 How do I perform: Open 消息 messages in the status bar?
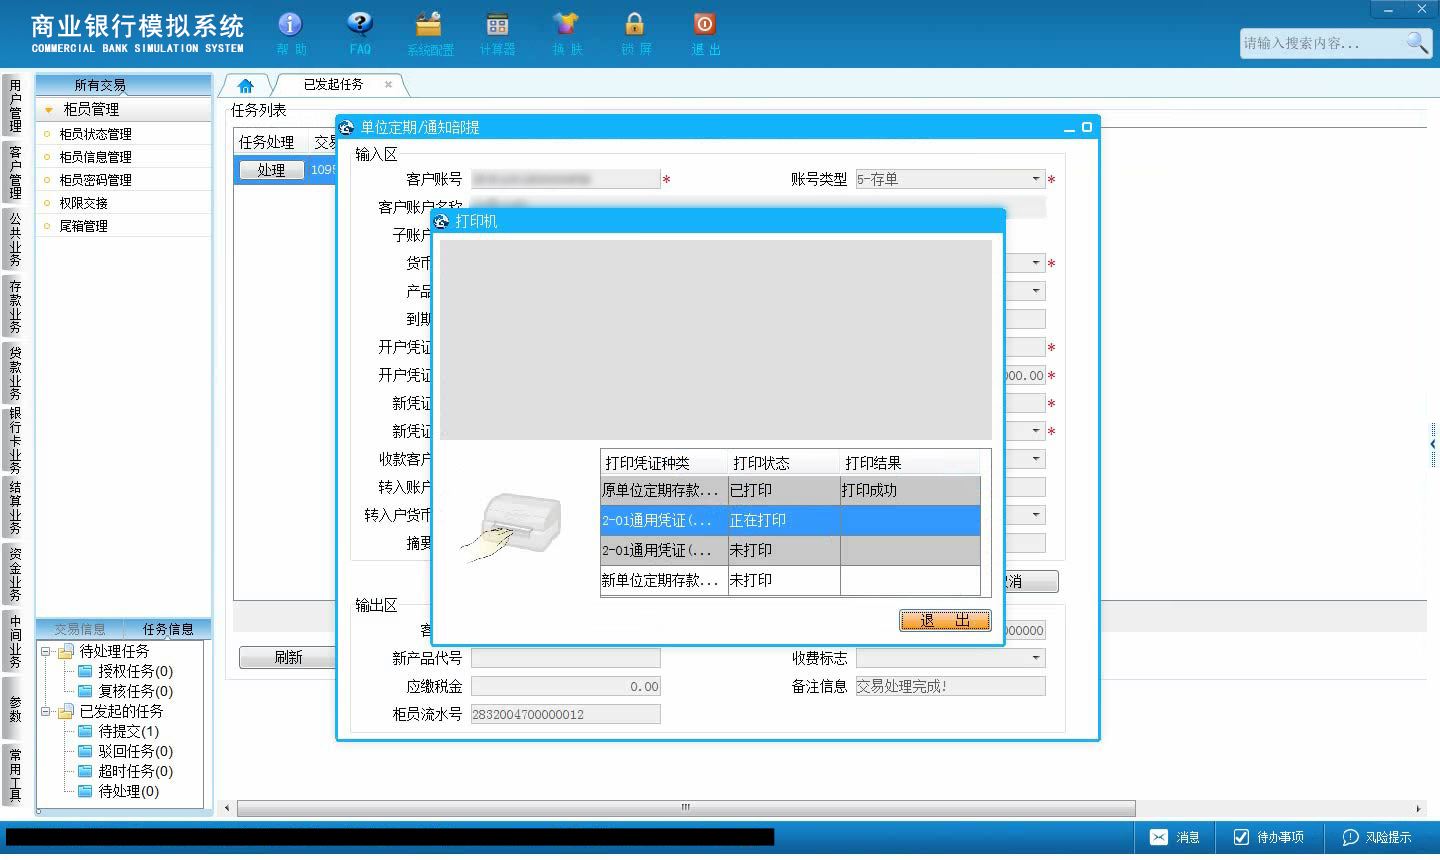pos(1175,837)
